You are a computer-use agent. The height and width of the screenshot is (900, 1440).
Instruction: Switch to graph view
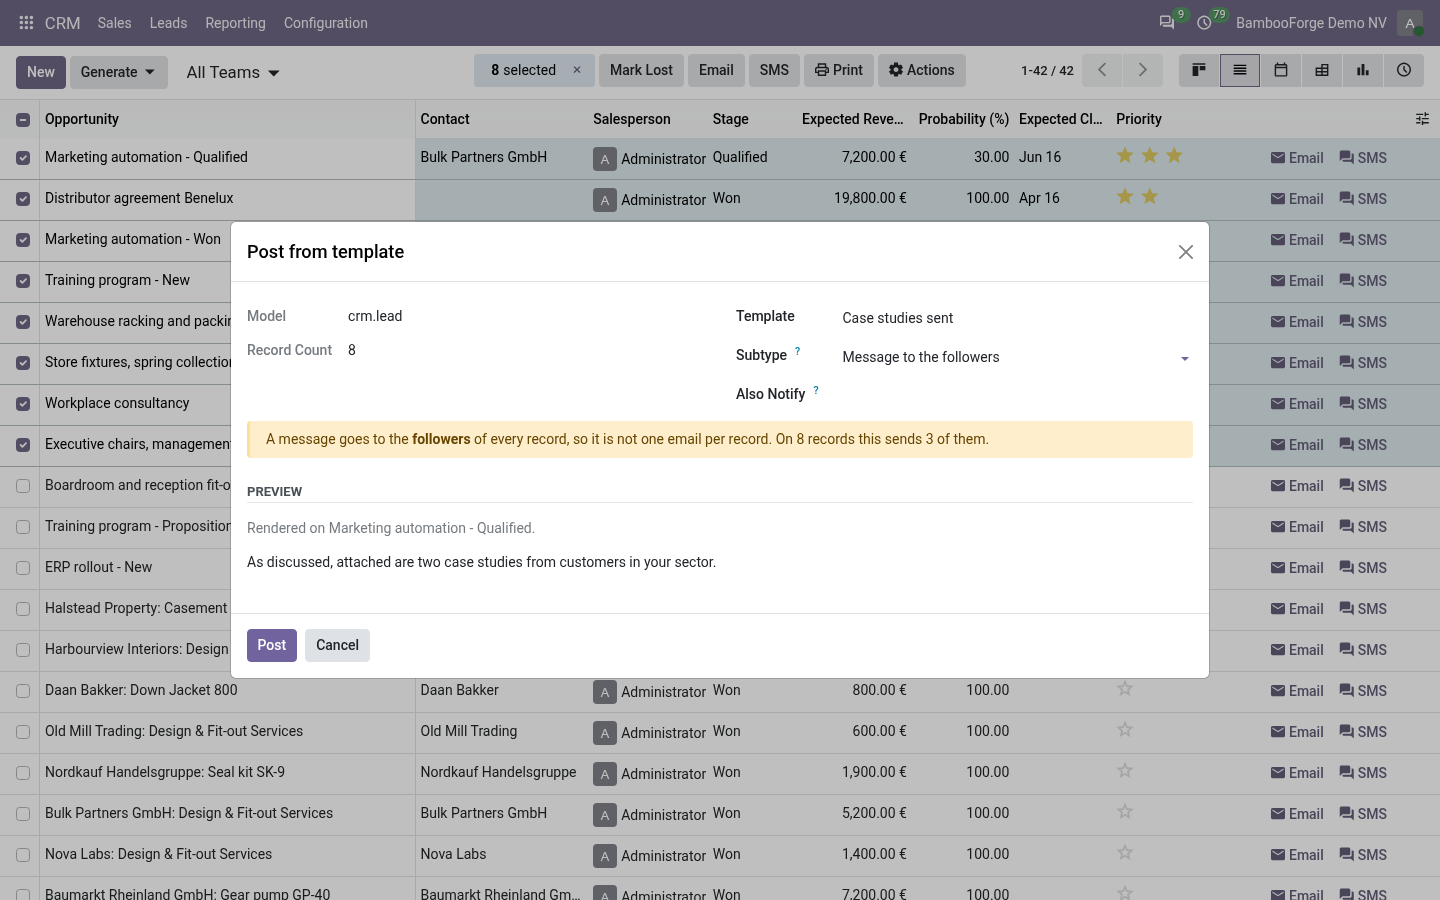[x=1363, y=70]
